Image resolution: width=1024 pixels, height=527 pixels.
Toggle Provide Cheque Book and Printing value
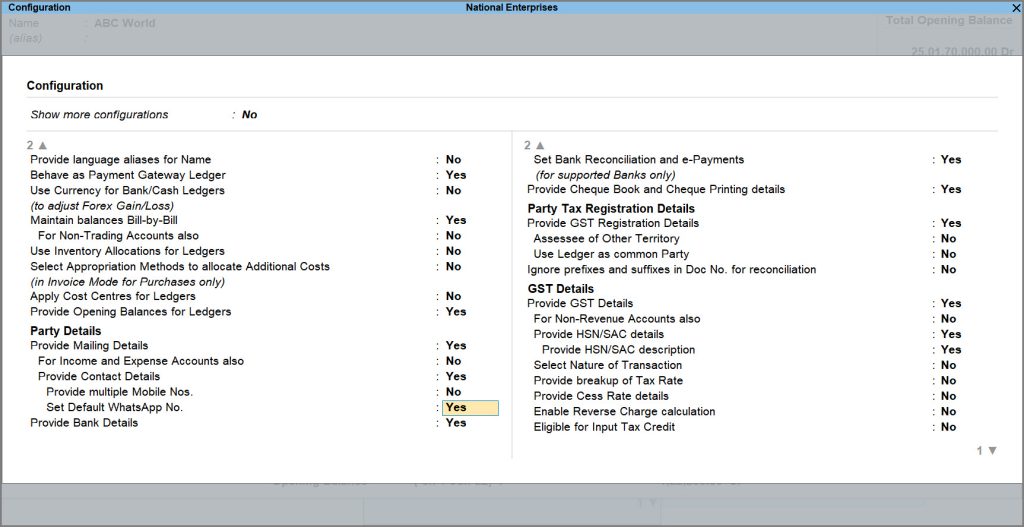951,189
